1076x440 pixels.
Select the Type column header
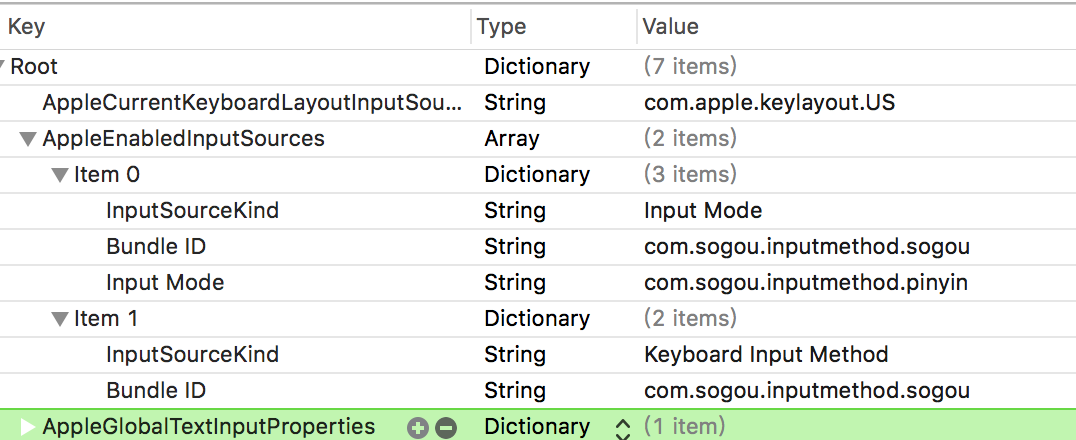click(502, 27)
